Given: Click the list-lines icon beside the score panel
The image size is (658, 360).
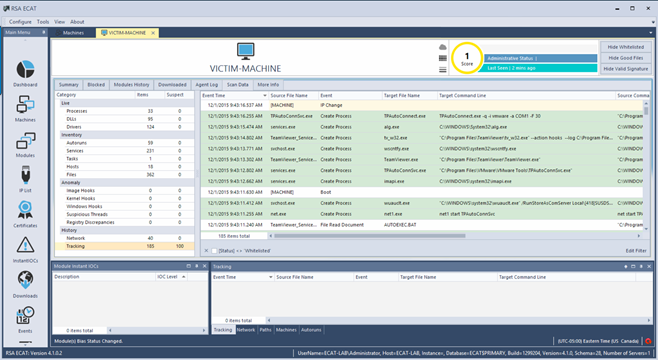Looking at the screenshot, I should click(442, 70).
